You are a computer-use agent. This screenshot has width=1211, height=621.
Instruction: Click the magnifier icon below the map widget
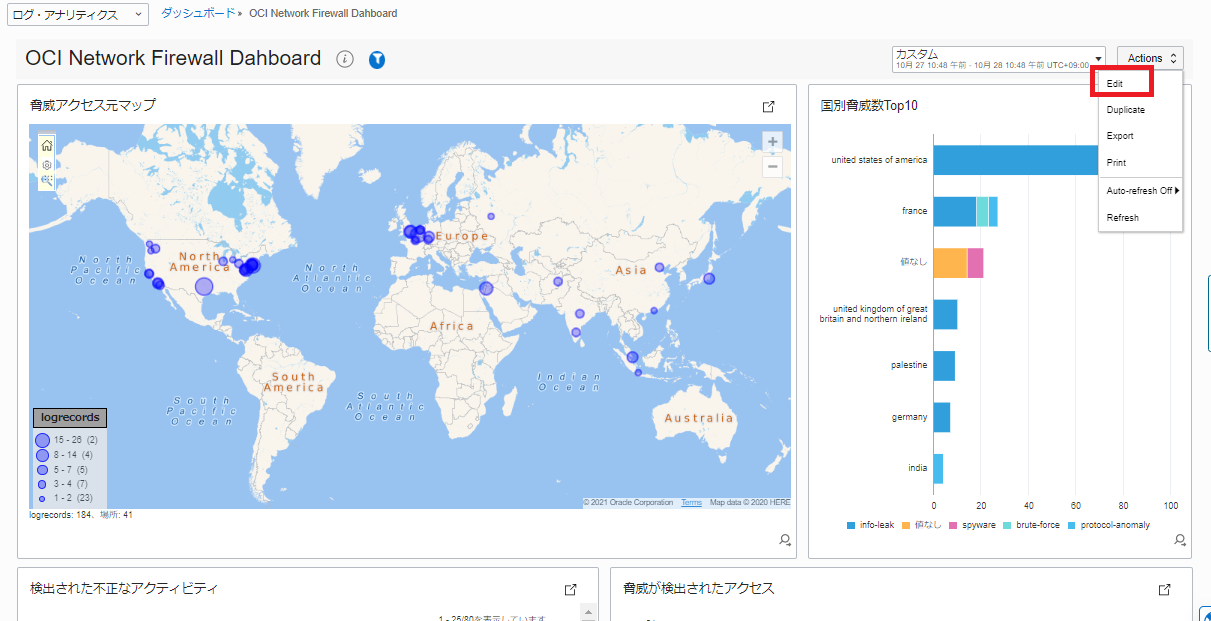tap(785, 540)
